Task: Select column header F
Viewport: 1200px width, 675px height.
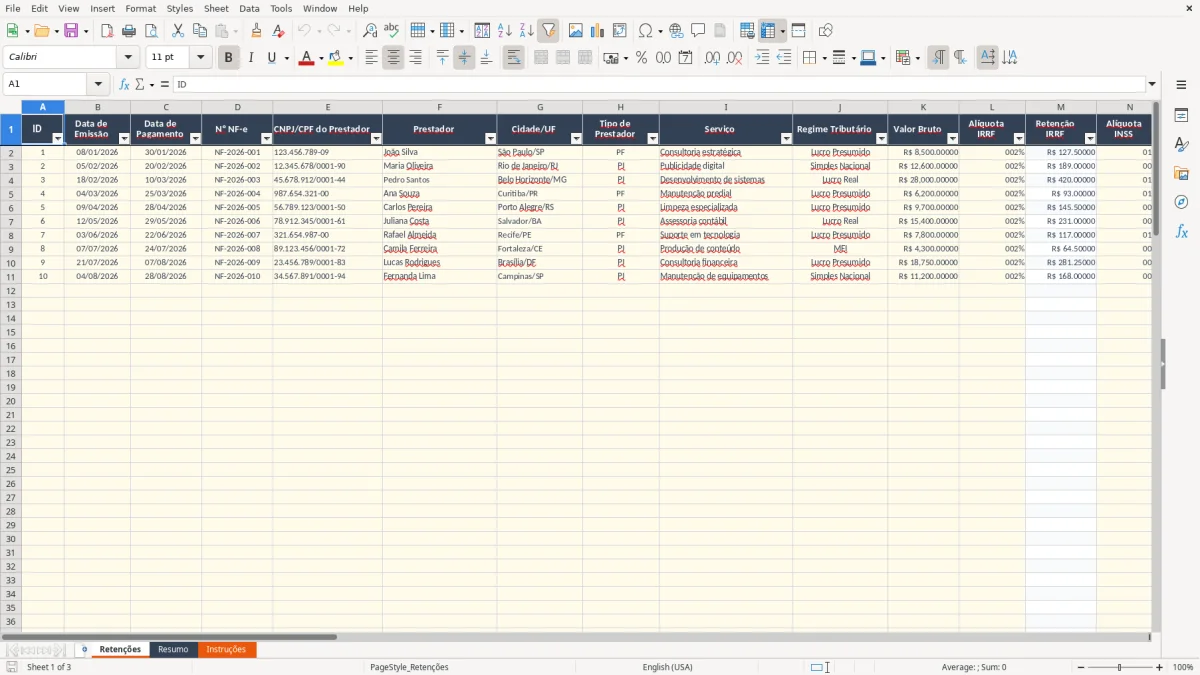Action: pyautogui.click(x=439, y=107)
